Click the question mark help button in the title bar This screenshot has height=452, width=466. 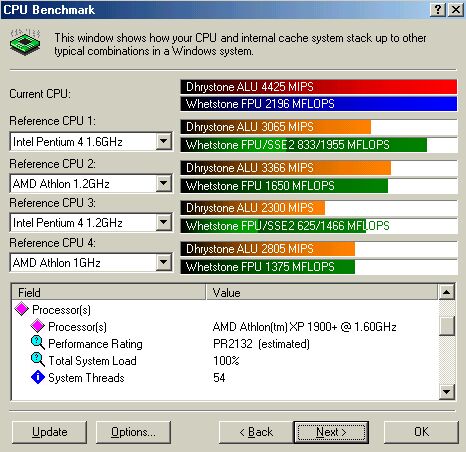click(x=438, y=9)
